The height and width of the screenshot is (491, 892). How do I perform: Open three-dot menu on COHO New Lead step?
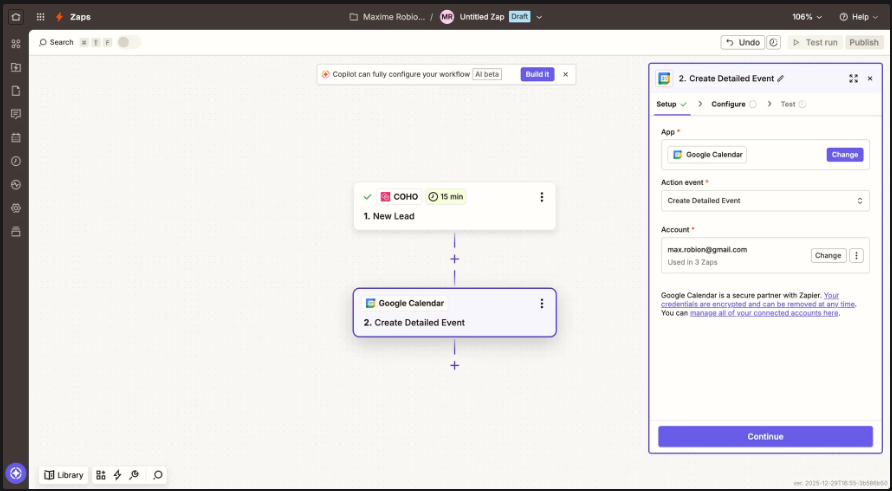click(542, 197)
